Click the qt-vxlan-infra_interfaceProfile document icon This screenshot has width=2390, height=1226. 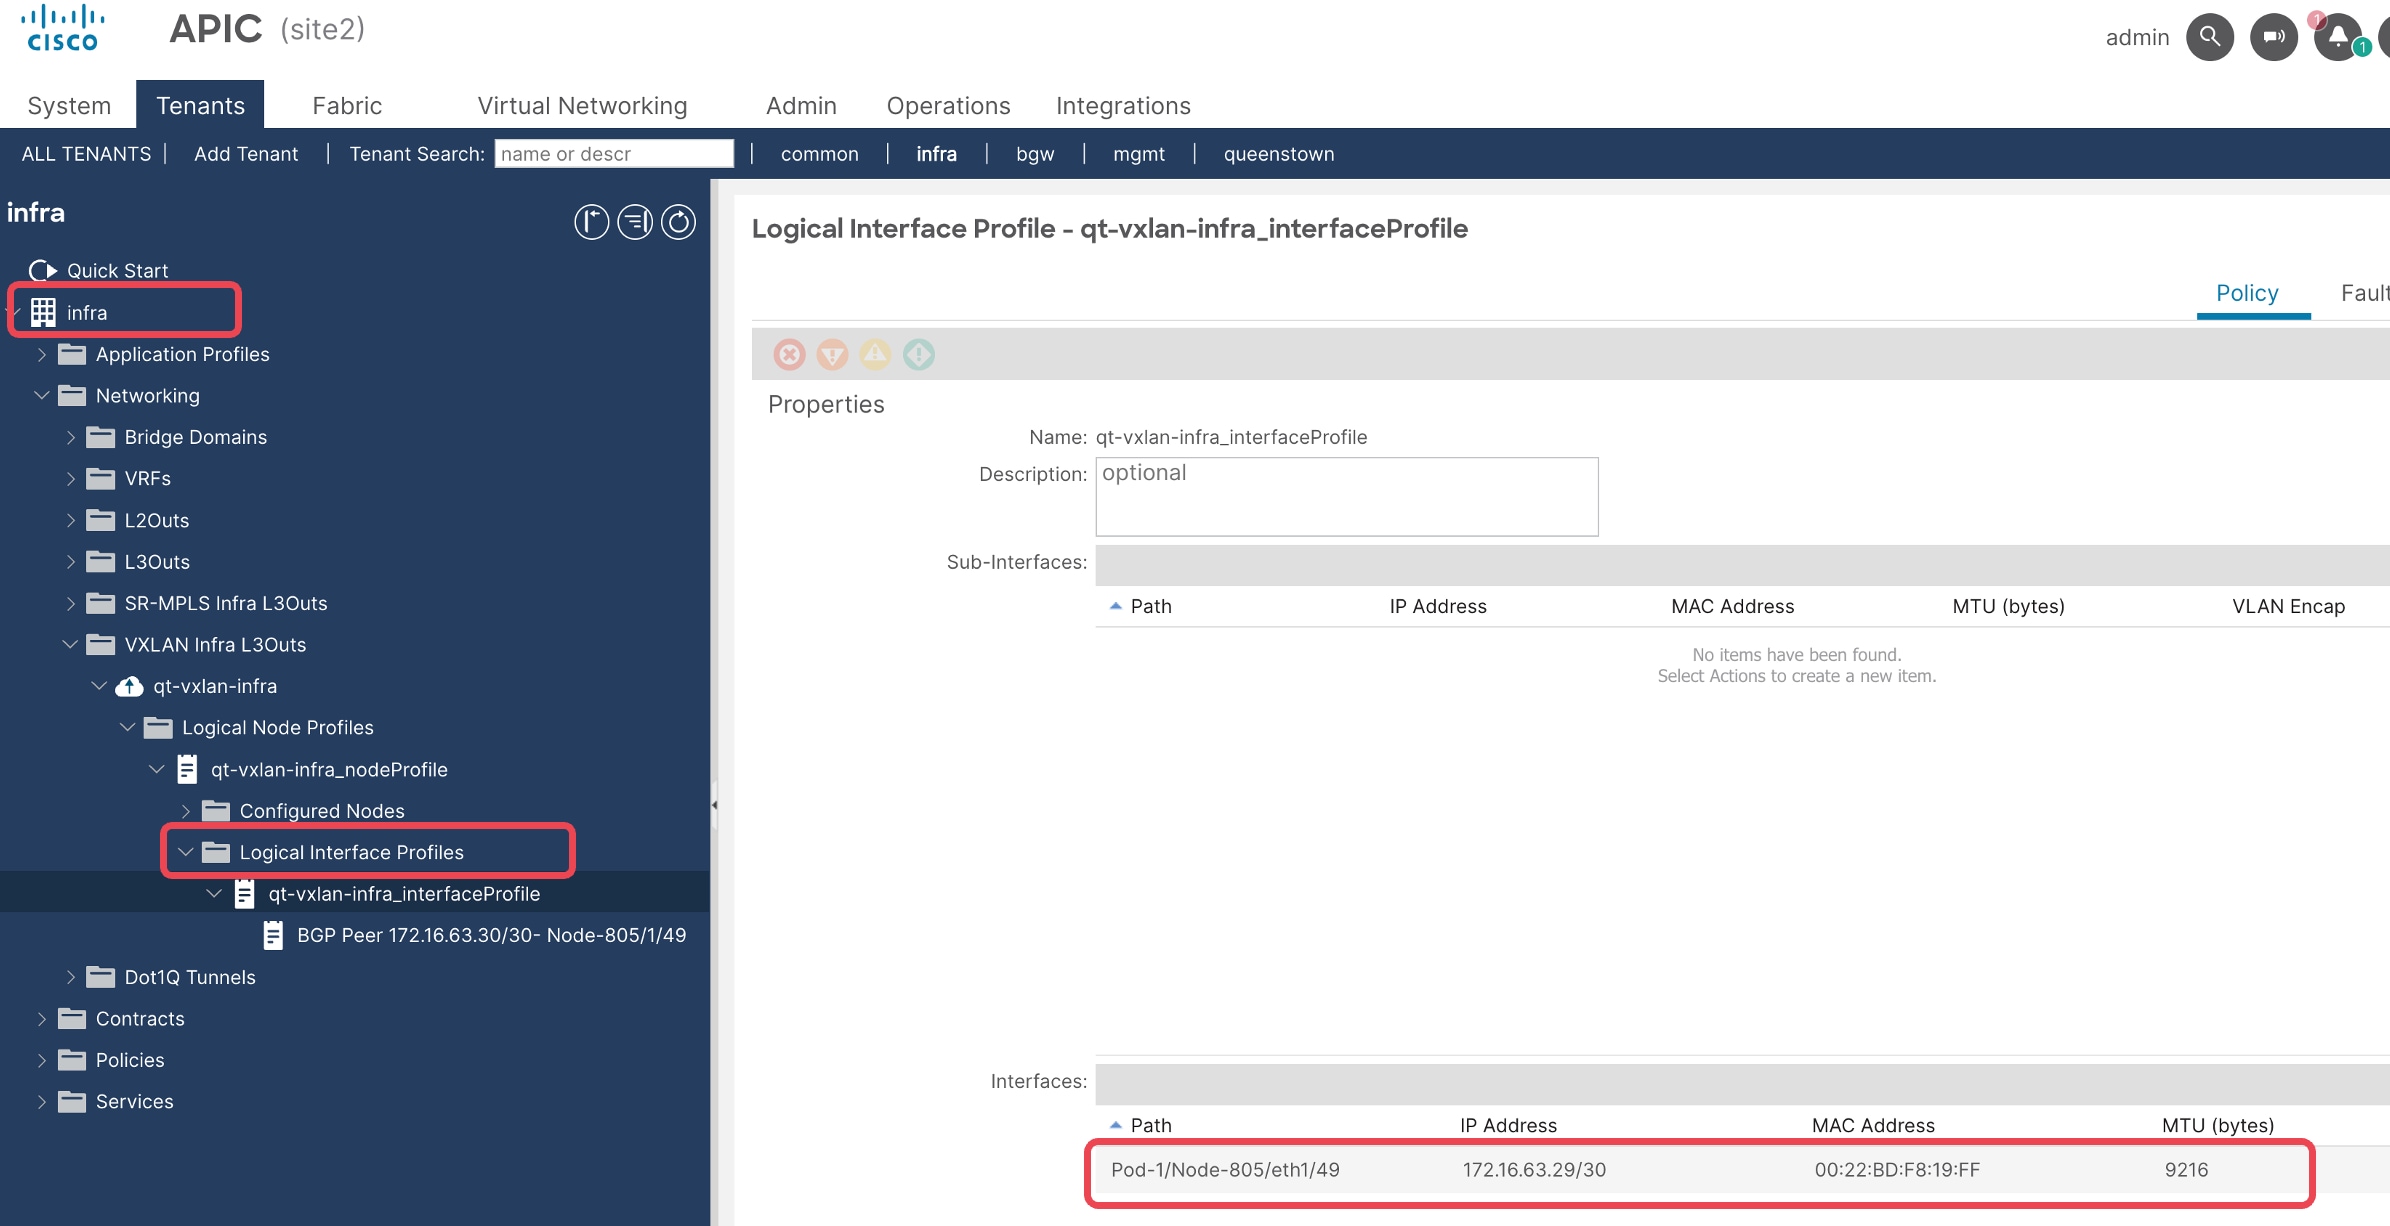click(244, 893)
